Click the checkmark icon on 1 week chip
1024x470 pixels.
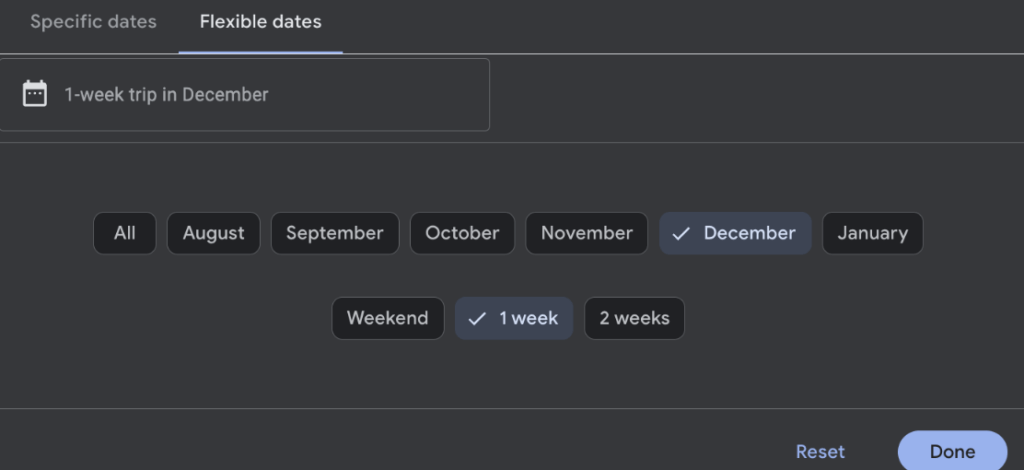(x=477, y=319)
